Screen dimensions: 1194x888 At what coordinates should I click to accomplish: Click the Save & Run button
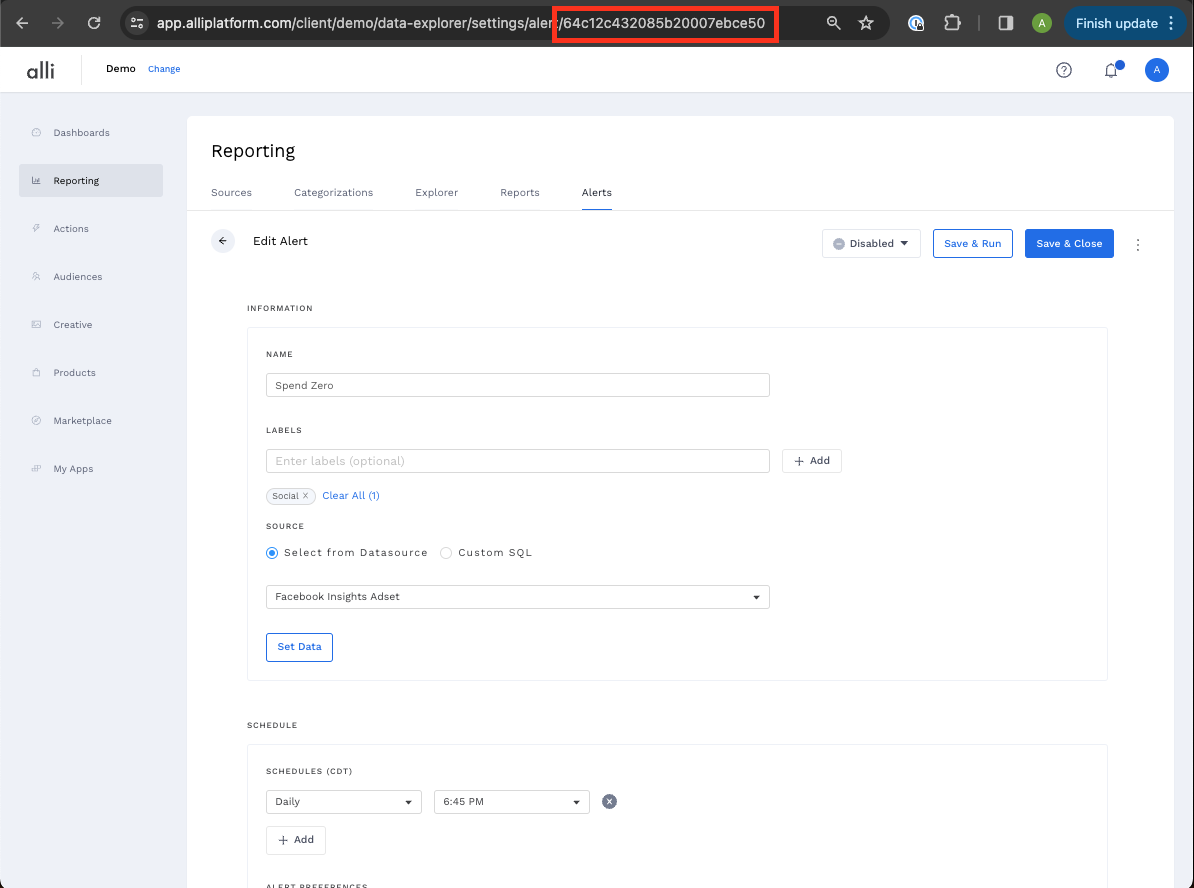[972, 244]
